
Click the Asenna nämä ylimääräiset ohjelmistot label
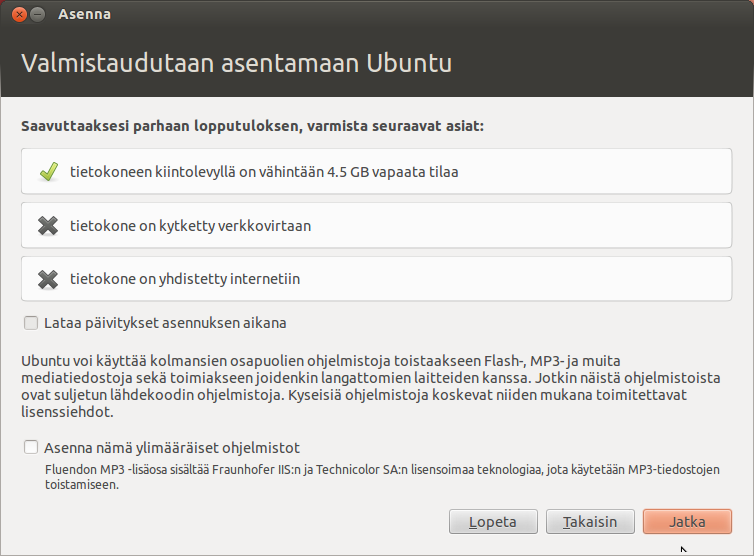coord(172,448)
